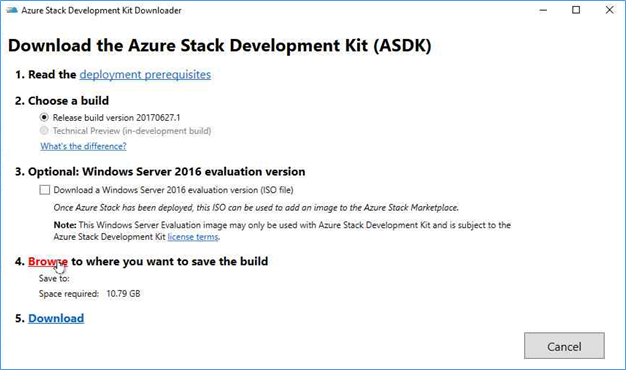
Task: Click the 10.79 GB space required value
Action: pyautogui.click(x=123, y=294)
